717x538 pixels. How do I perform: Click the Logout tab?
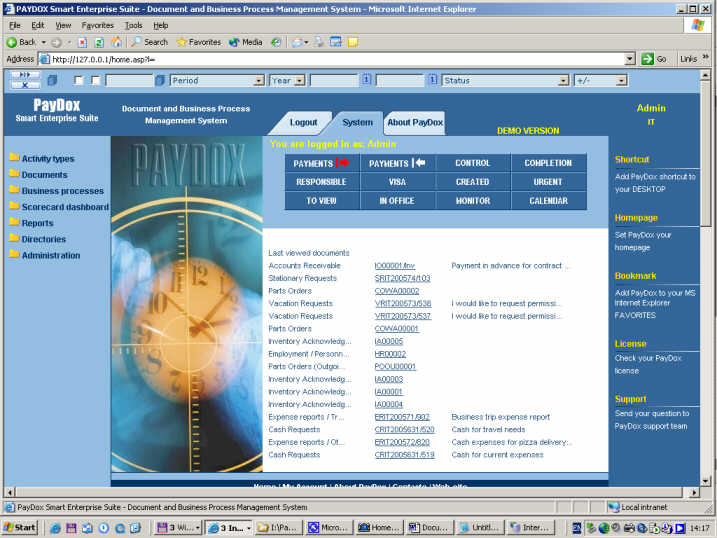[303, 123]
